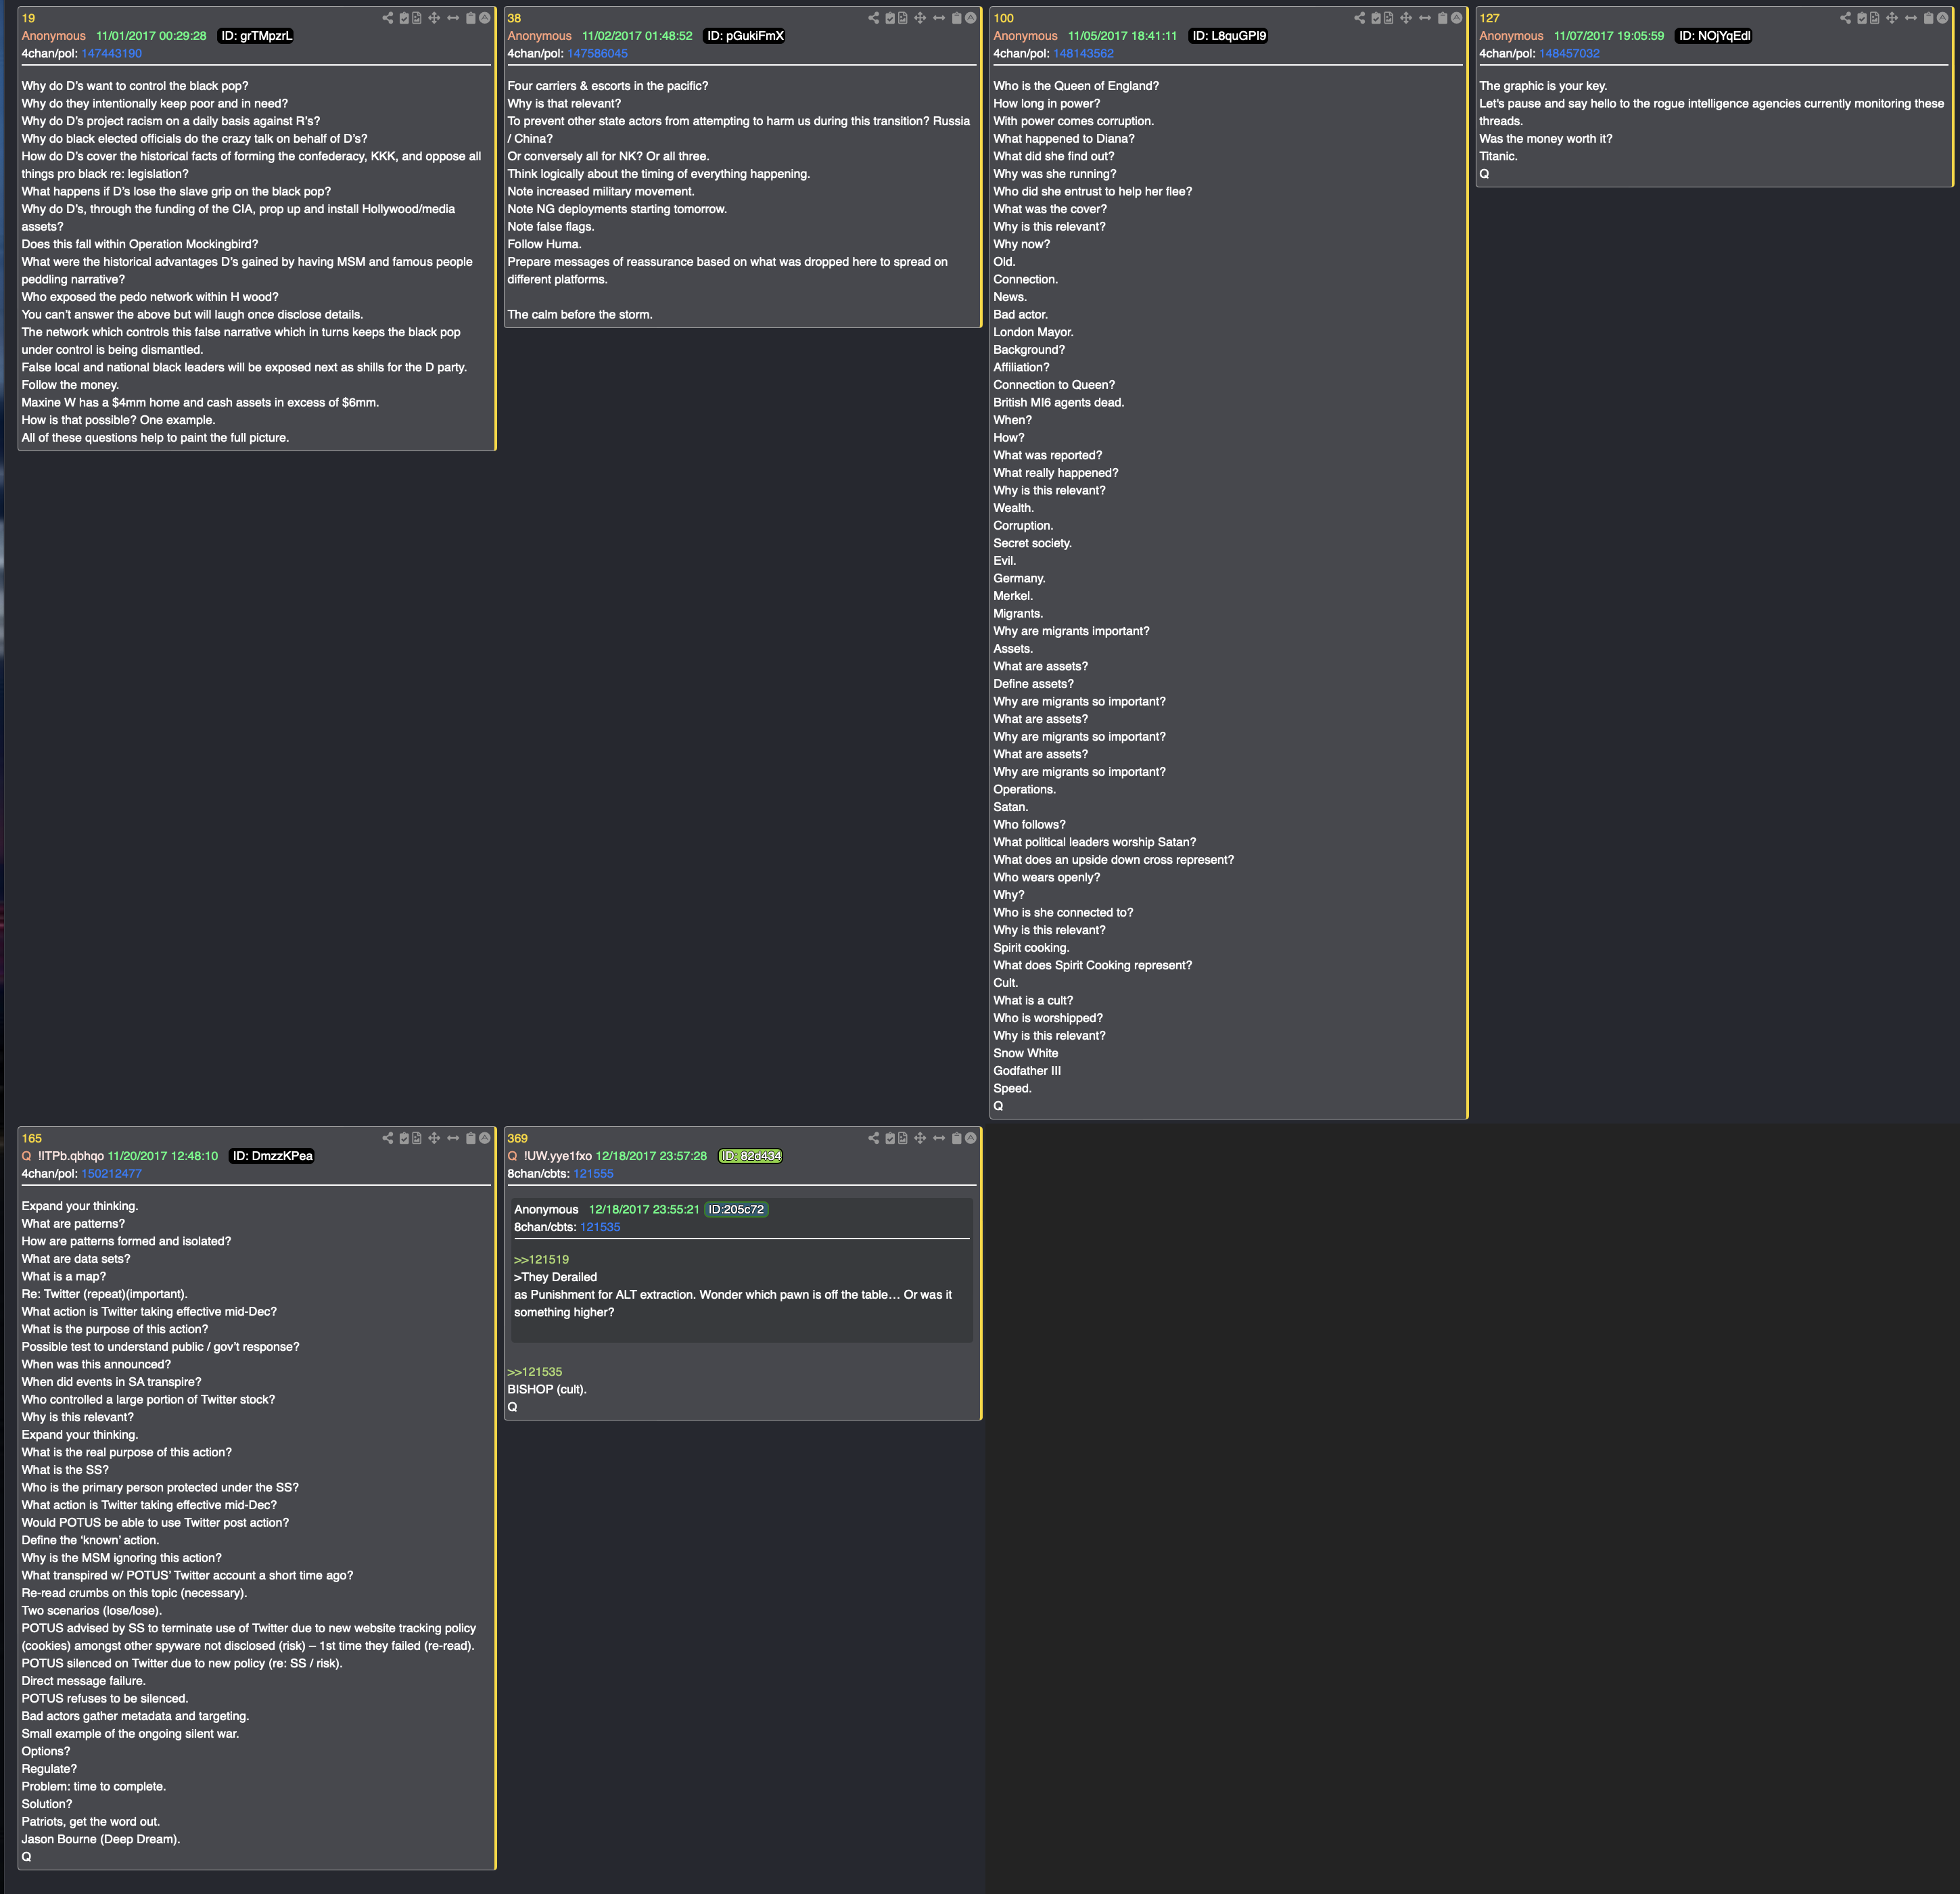Image resolution: width=1960 pixels, height=1894 pixels.
Task: Collapse post 127 with the circled up-arrow
Action: pos(1943,18)
